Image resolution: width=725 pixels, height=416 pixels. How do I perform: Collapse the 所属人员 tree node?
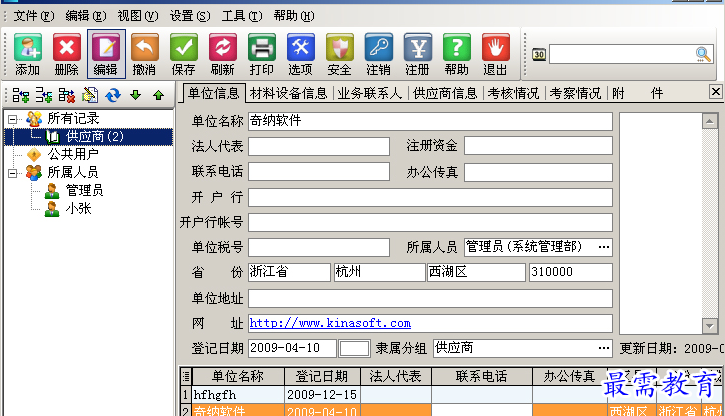click(12, 173)
